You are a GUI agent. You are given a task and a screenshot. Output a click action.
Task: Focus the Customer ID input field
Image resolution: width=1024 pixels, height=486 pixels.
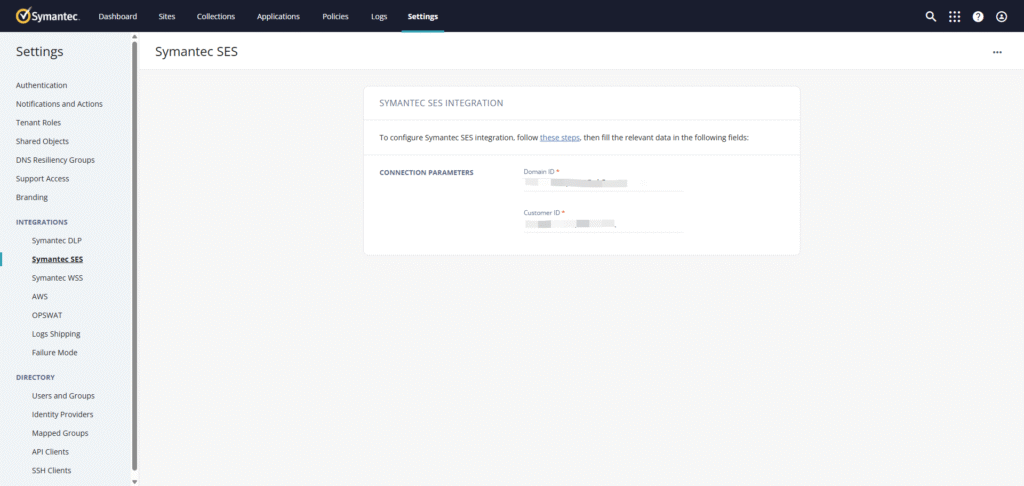click(x=603, y=225)
